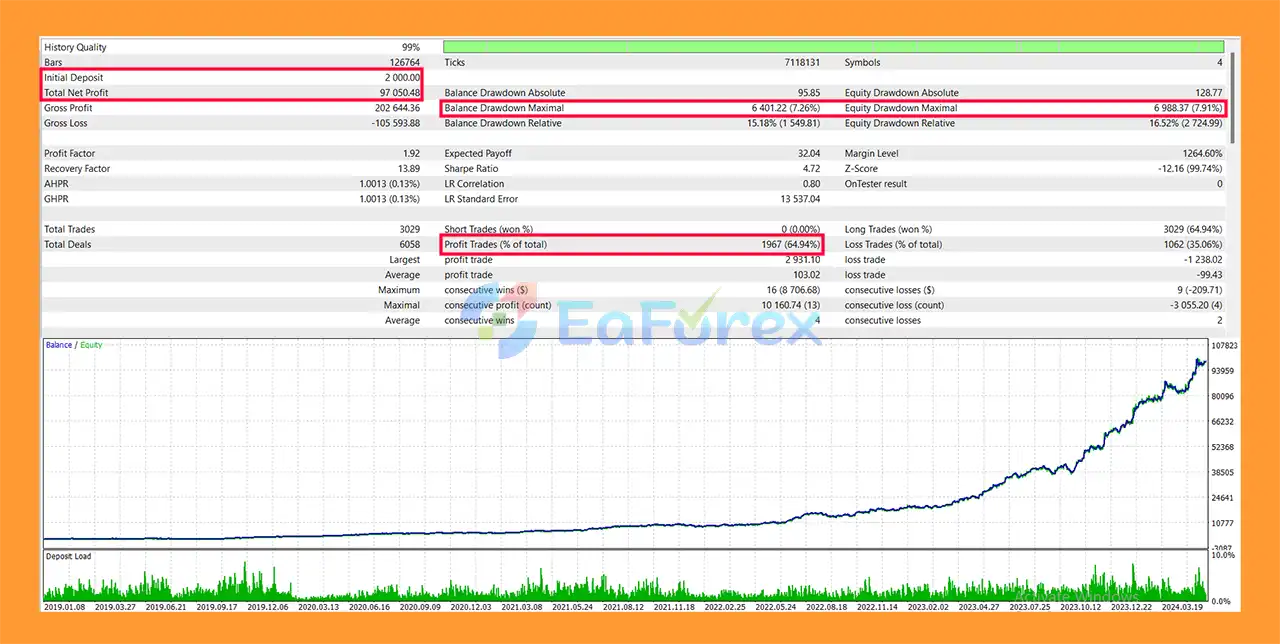Viewport: 1280px width, 644px height.
Task: Select the AHPR value 1.0013 (0.13%)
Action: tap(390, 184)
